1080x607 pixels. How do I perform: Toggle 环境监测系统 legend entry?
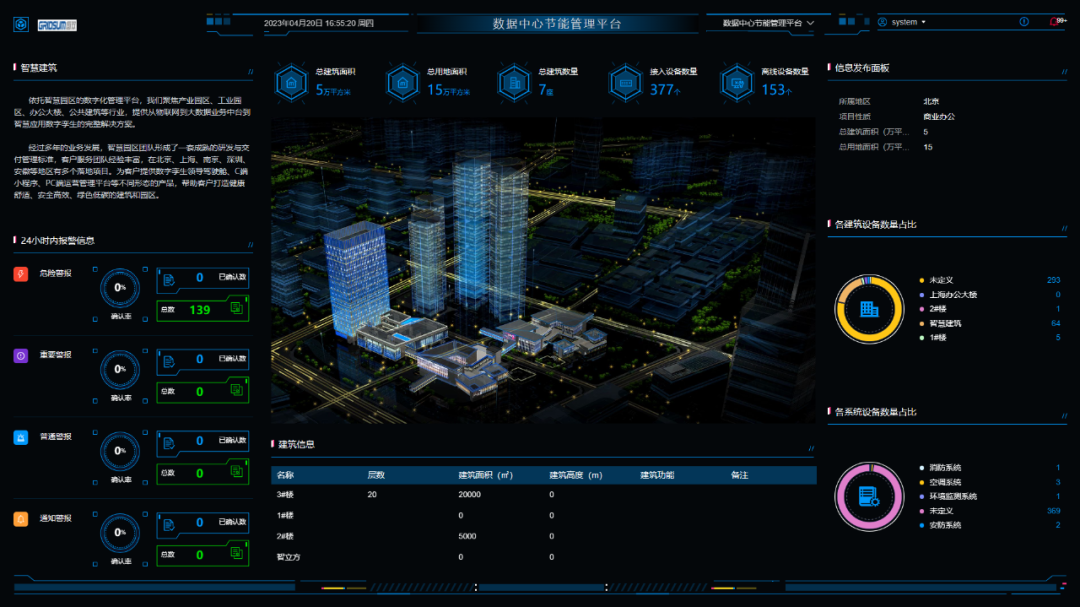coord(948,496)
